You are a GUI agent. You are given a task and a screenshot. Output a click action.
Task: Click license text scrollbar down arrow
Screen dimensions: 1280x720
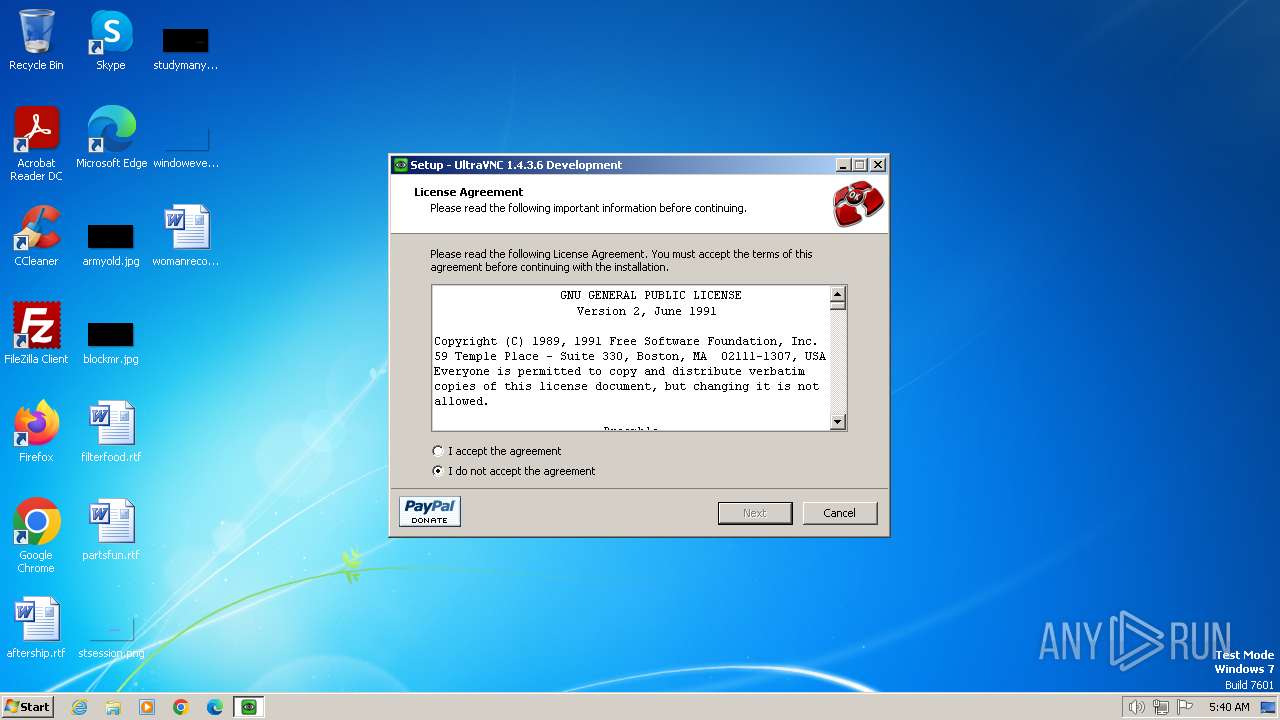[838, 422]
